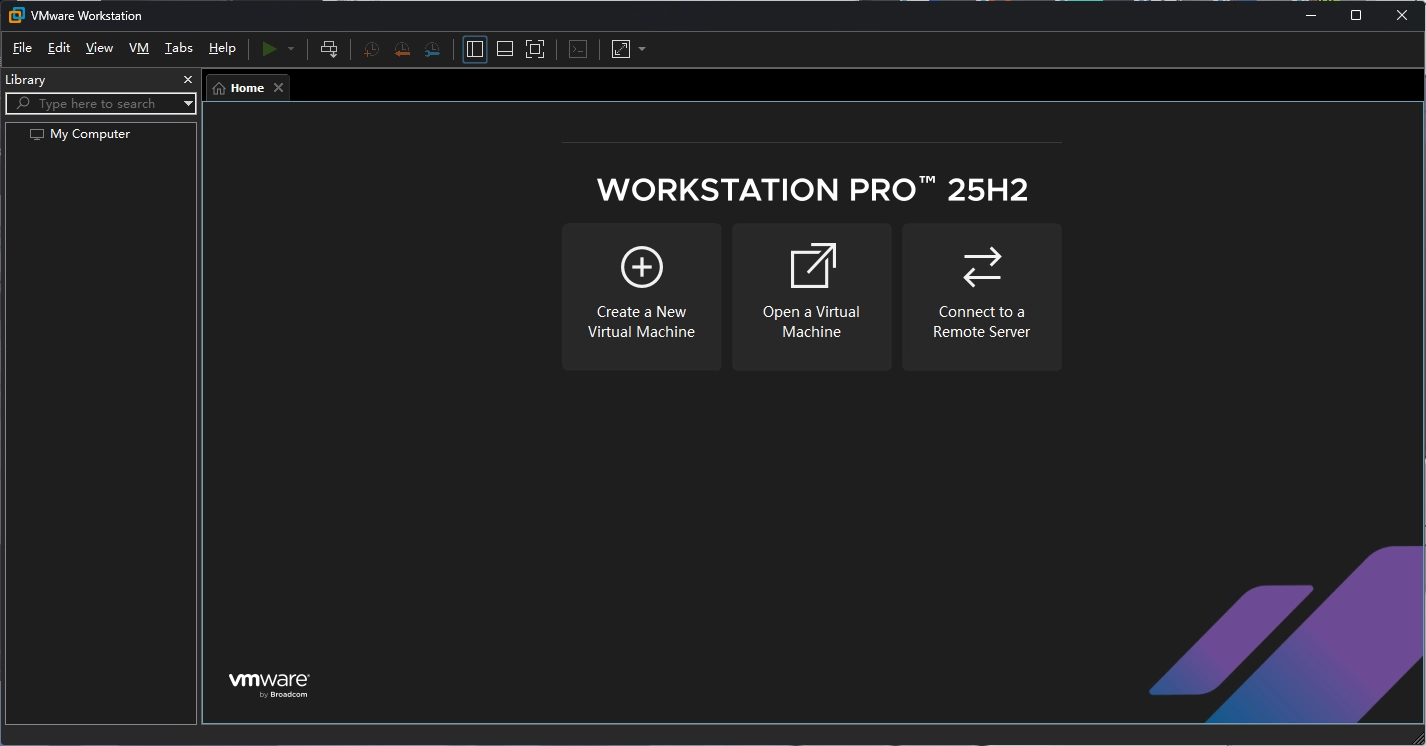
Task: Expand the Library search filter dropdown
Action: tap(188, 103)
